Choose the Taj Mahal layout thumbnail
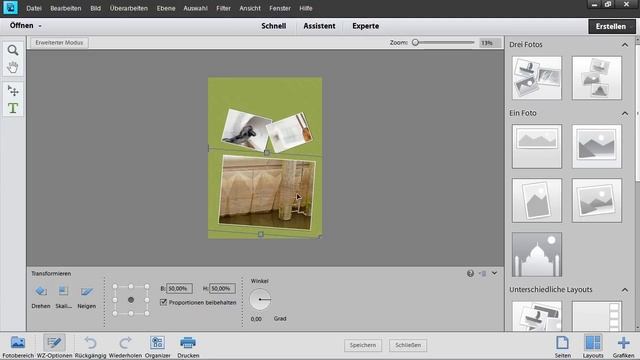Viewport: 640px width, 360px height. tap(536, 254)
